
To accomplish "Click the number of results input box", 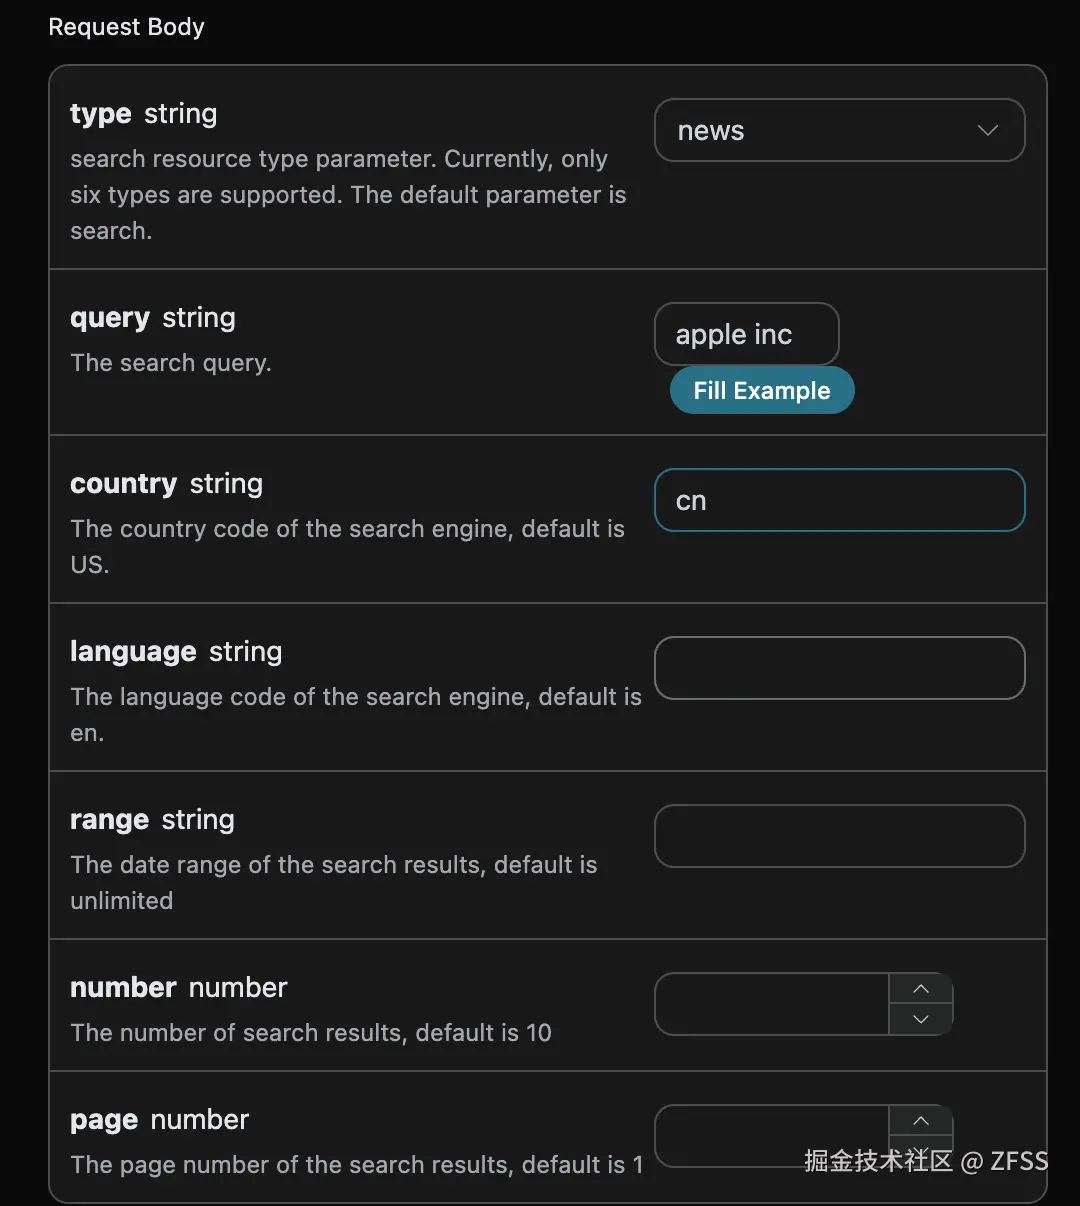I will (771, 1004).
